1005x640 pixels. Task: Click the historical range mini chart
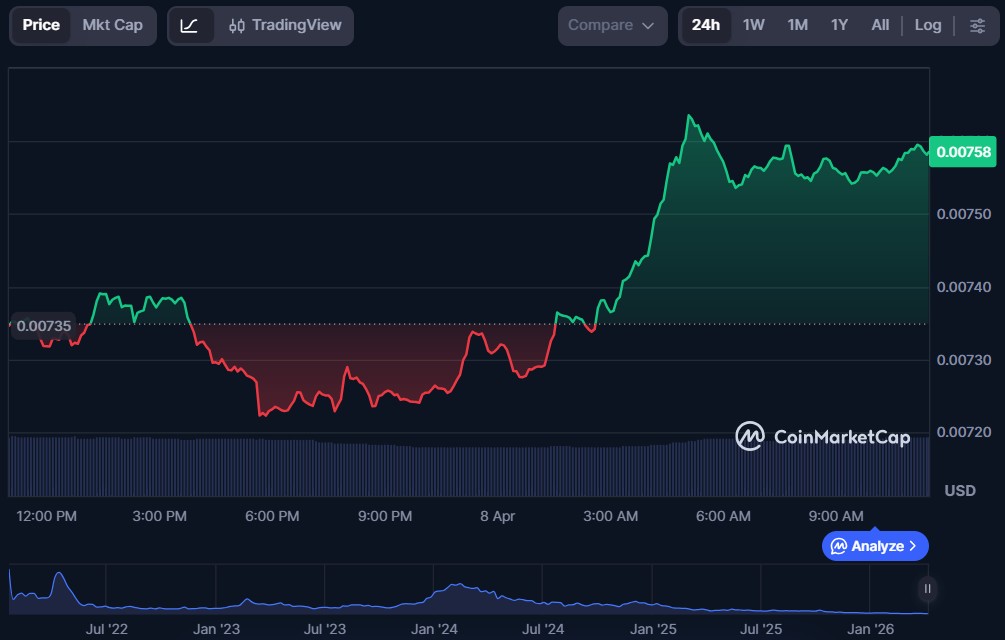pos(460,591)
